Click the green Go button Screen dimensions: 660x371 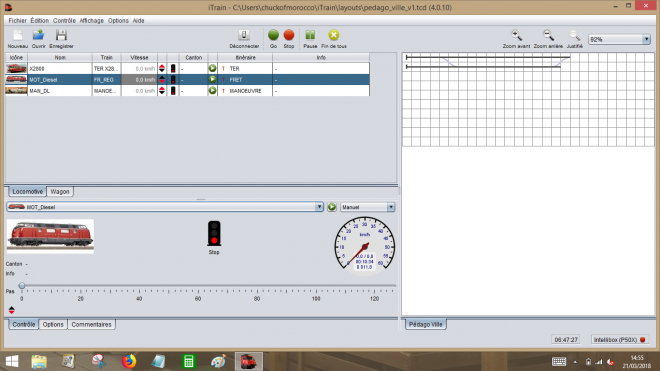pos(273,35)
